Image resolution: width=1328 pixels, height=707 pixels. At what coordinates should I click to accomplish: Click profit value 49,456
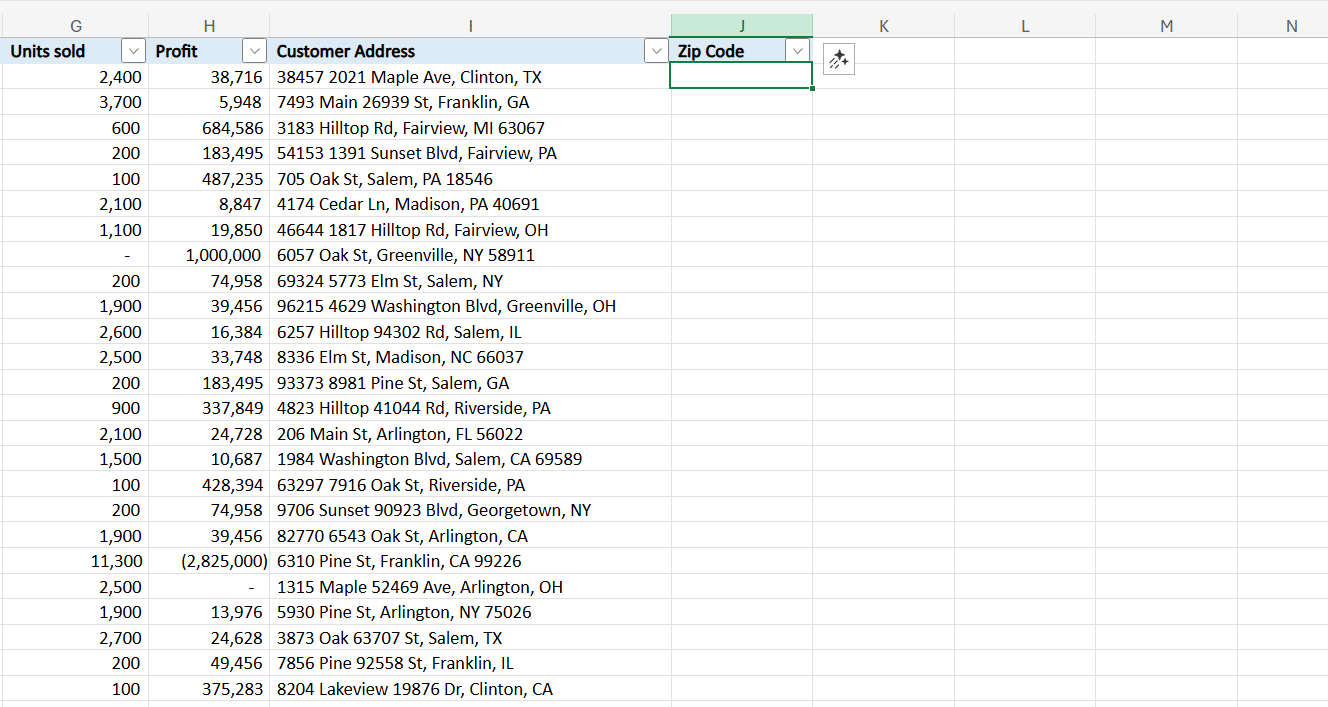point(209,663)
